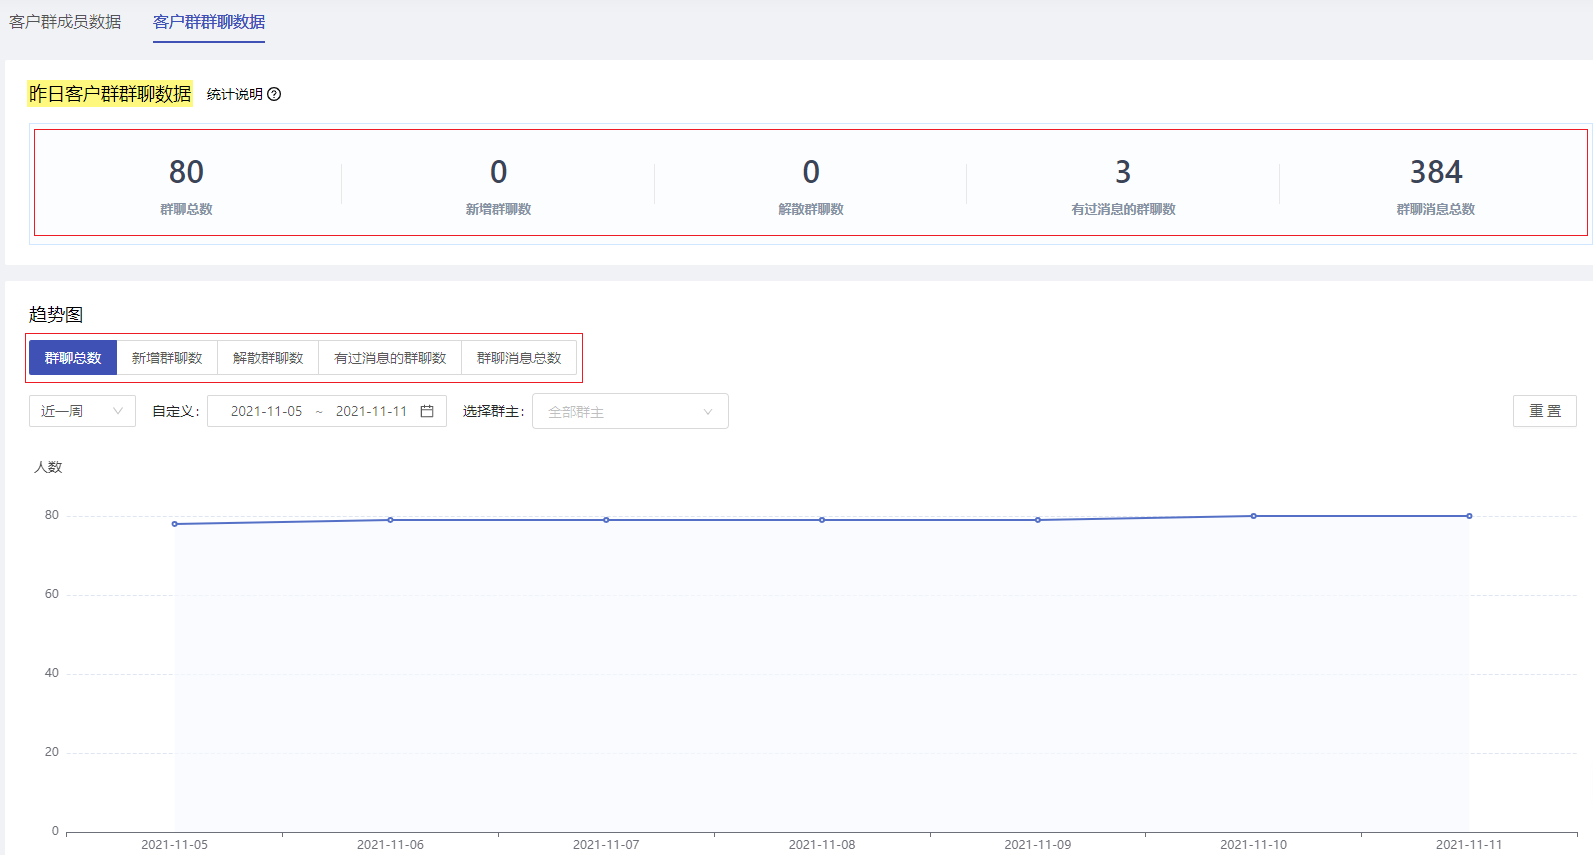Image resolution: width=1593 pixels, height=855 pixels.
Task: Switch to 客户群成员数据 tab
Action: 65,22
